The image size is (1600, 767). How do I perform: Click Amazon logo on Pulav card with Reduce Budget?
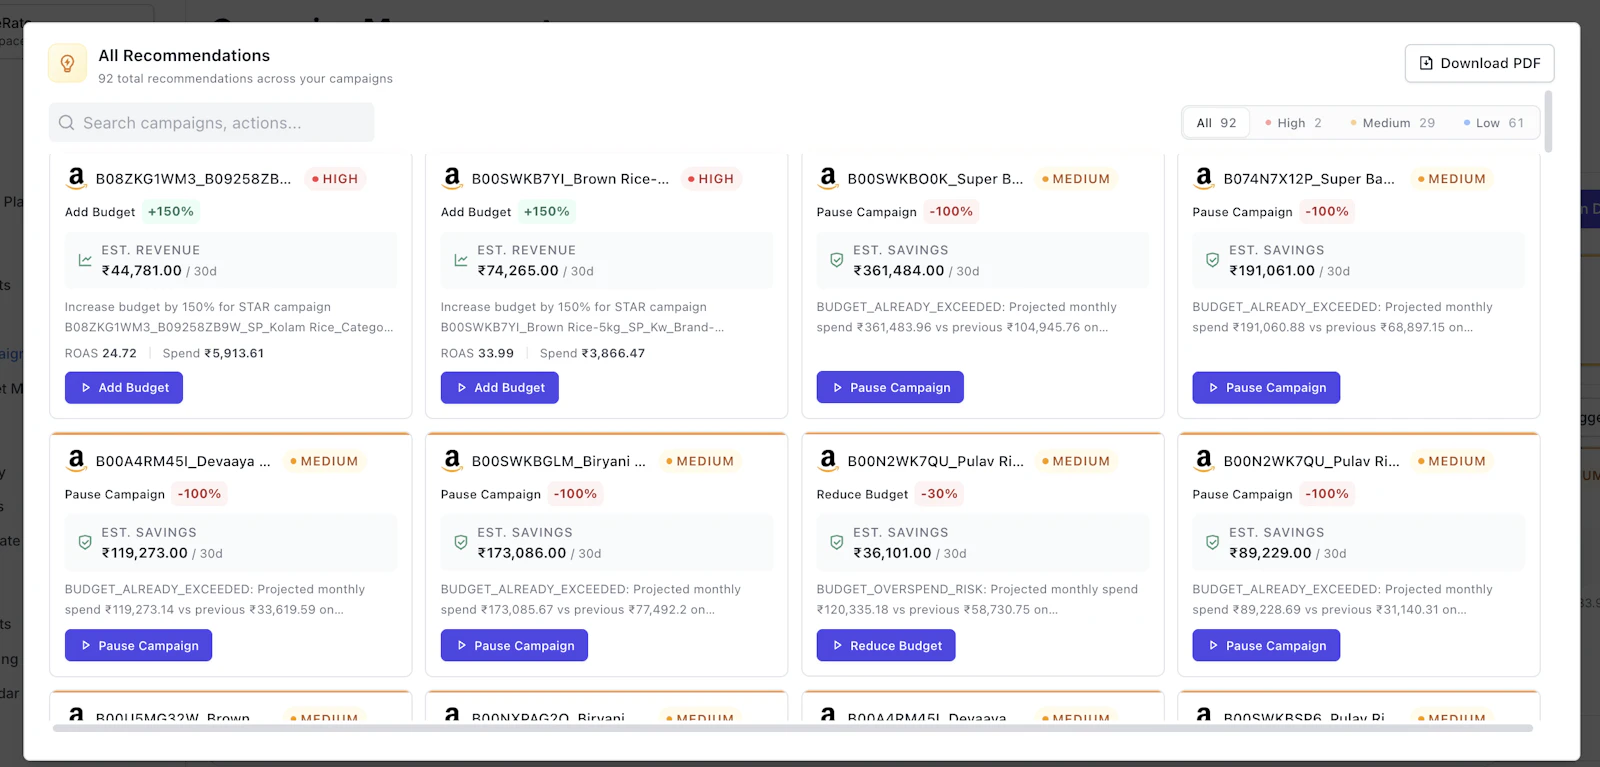(828, 460)
